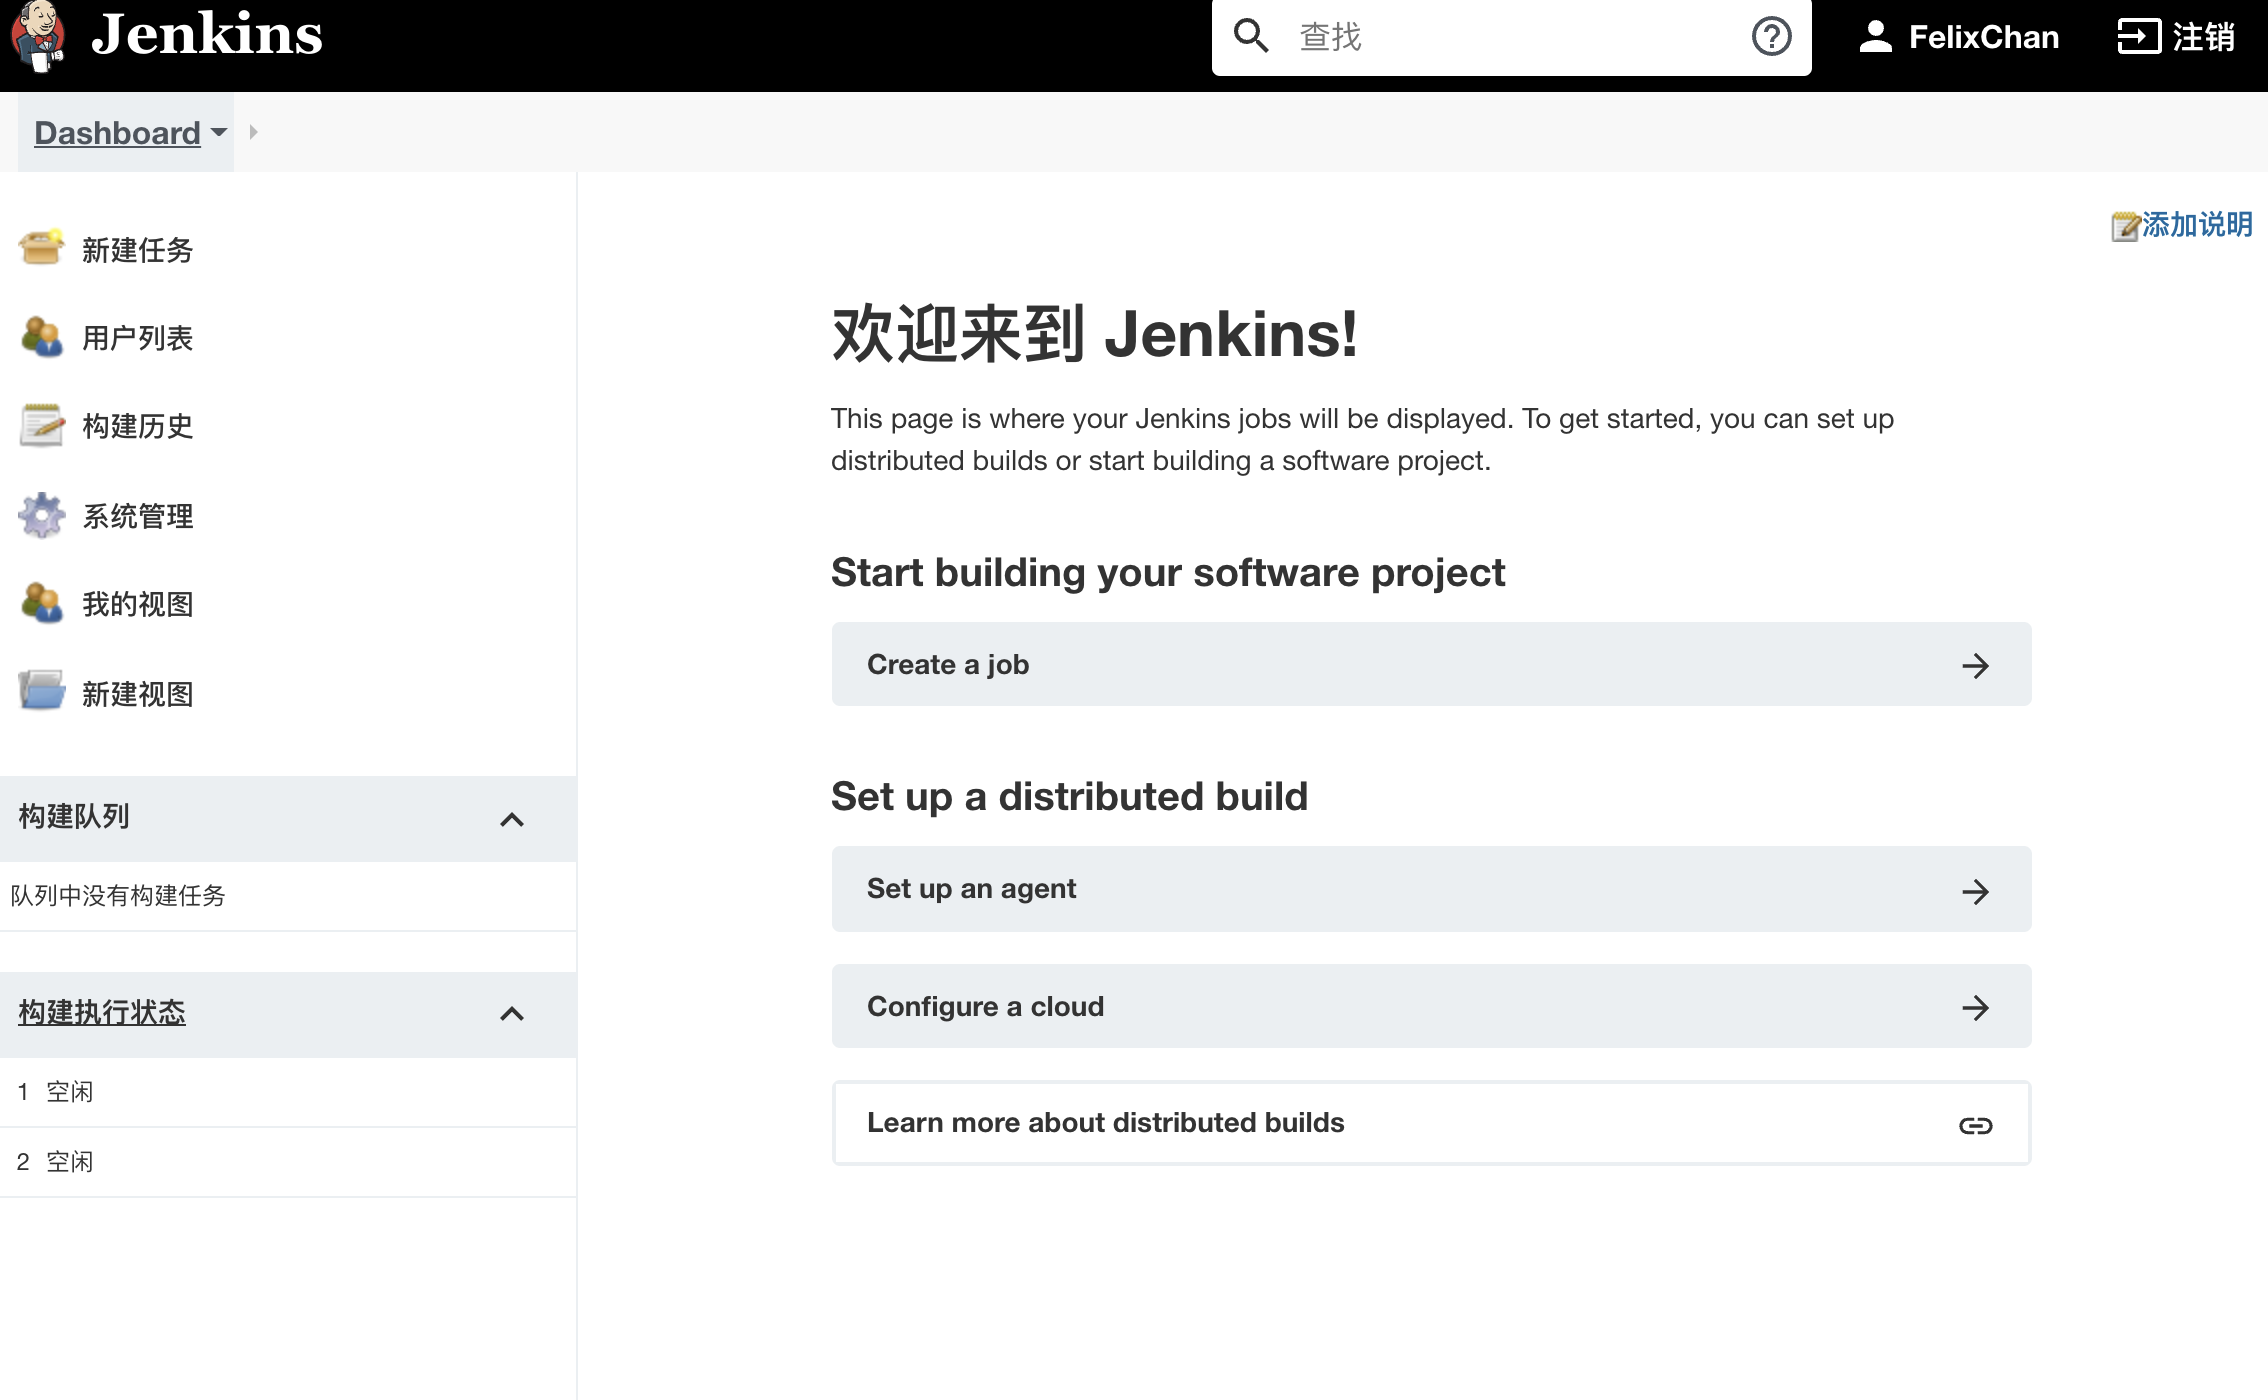
Task: Open Learn more about distributed builds
Action: click(1431, 1123)
